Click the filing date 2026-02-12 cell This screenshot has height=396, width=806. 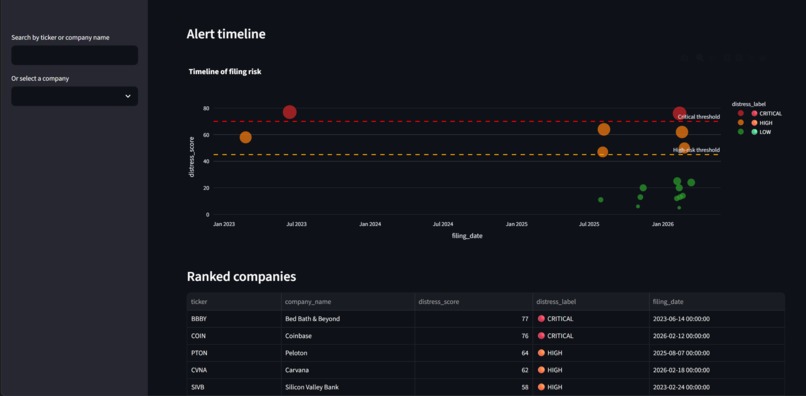(717, 336)
